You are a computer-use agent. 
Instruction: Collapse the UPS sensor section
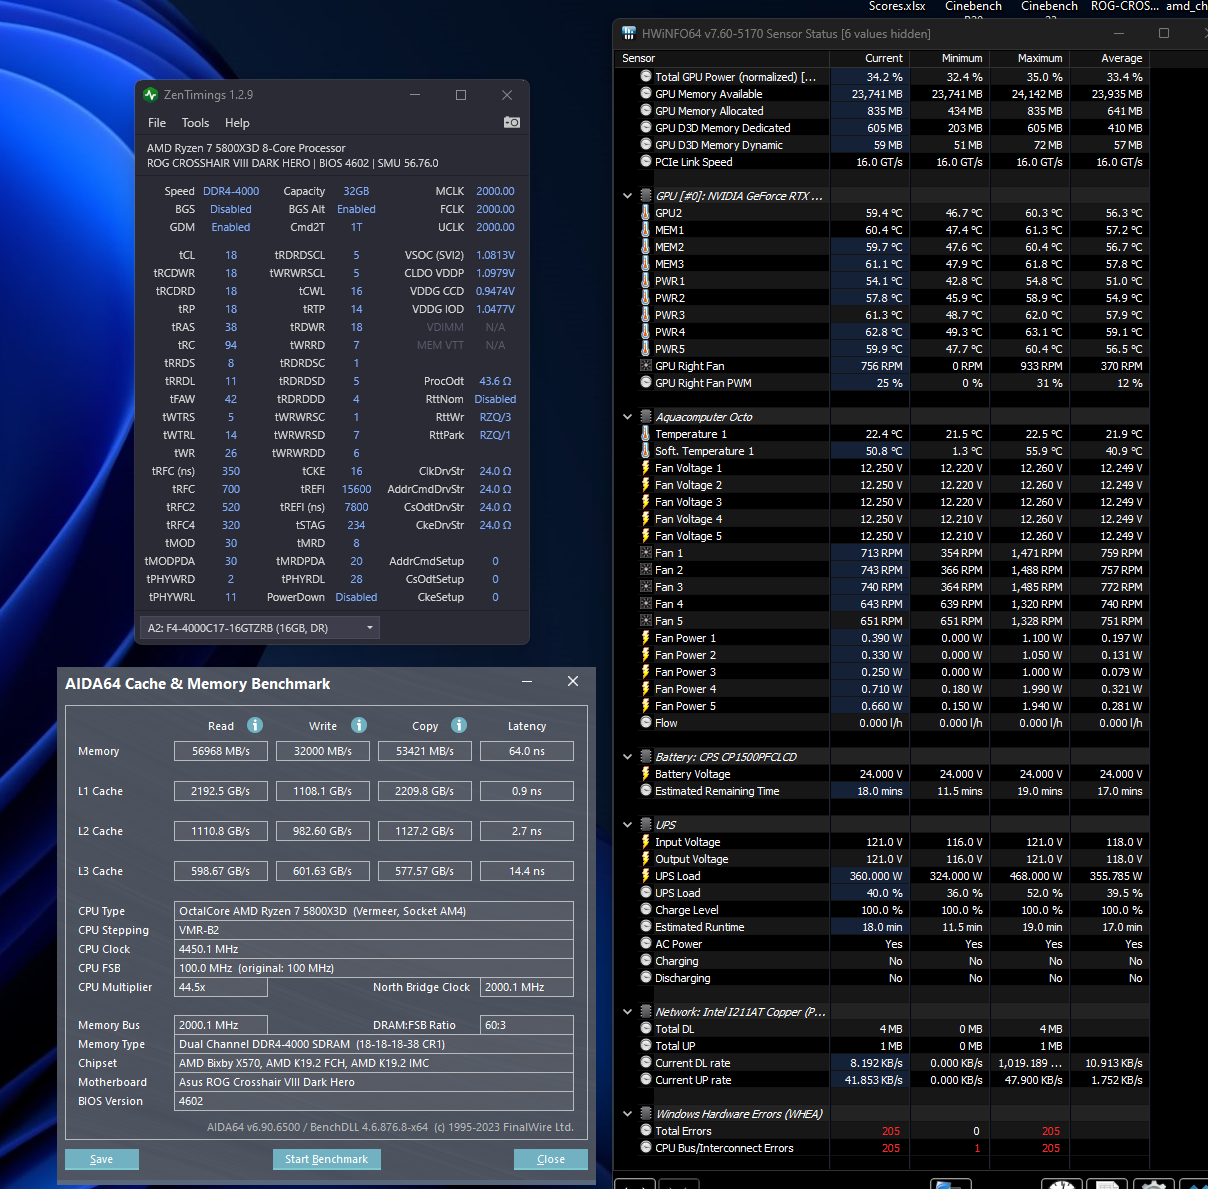tap(627, 825)
